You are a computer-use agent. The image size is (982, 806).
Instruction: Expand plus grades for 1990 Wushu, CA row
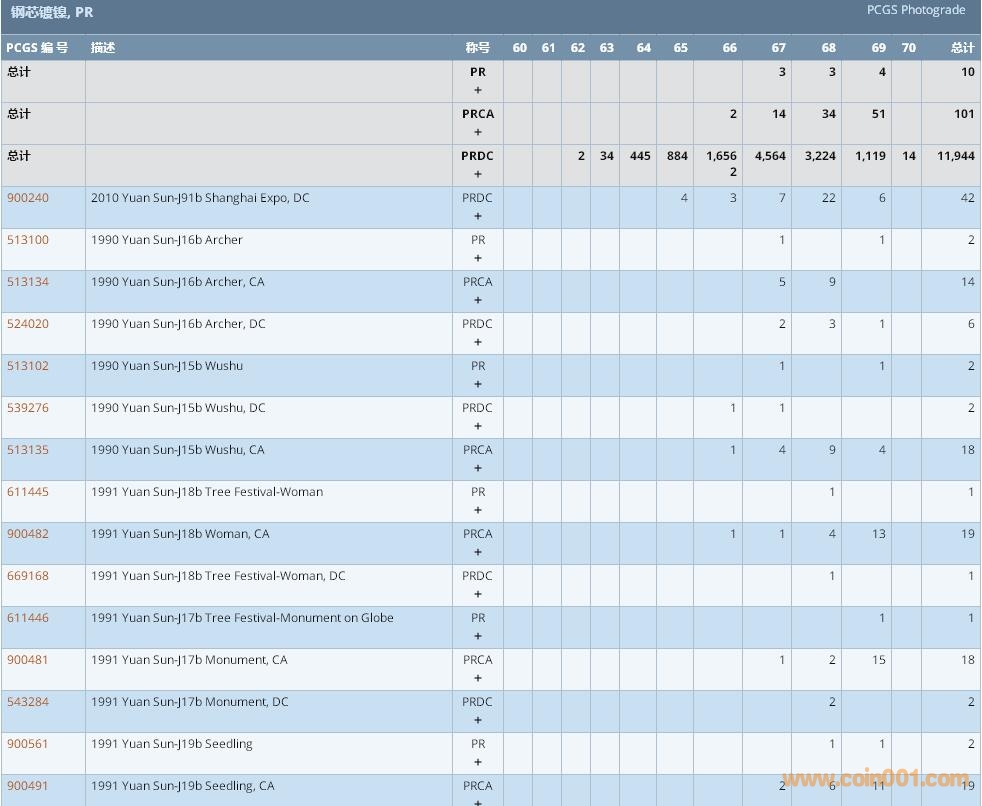477,468
